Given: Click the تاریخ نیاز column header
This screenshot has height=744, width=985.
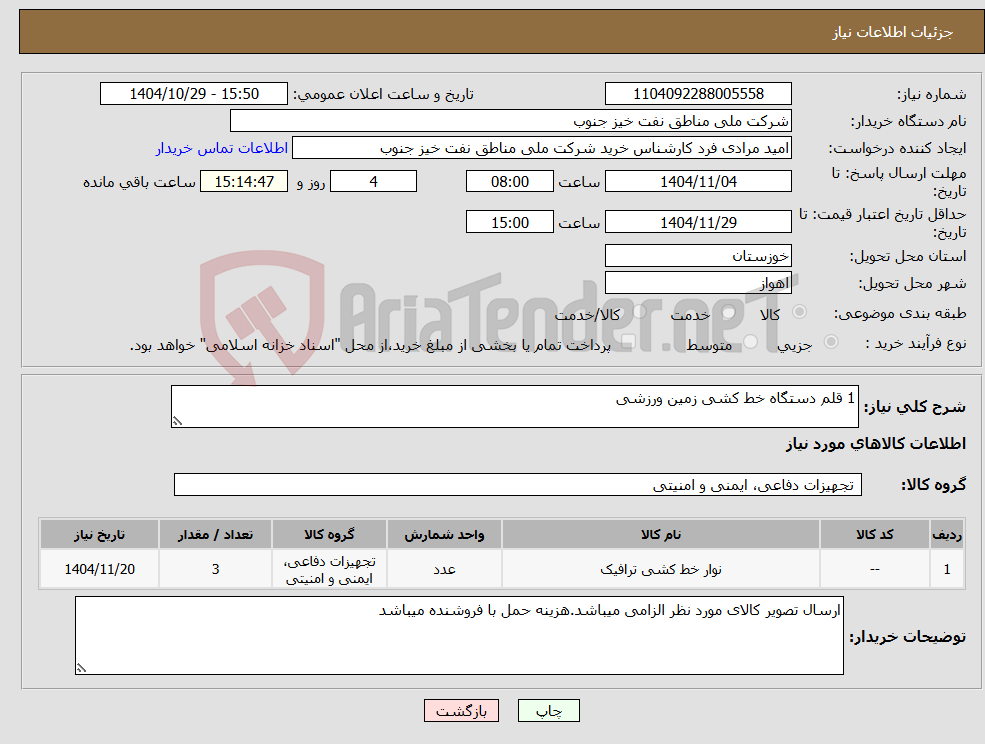Looking at the screenshot, I should [x=99, y=534].
